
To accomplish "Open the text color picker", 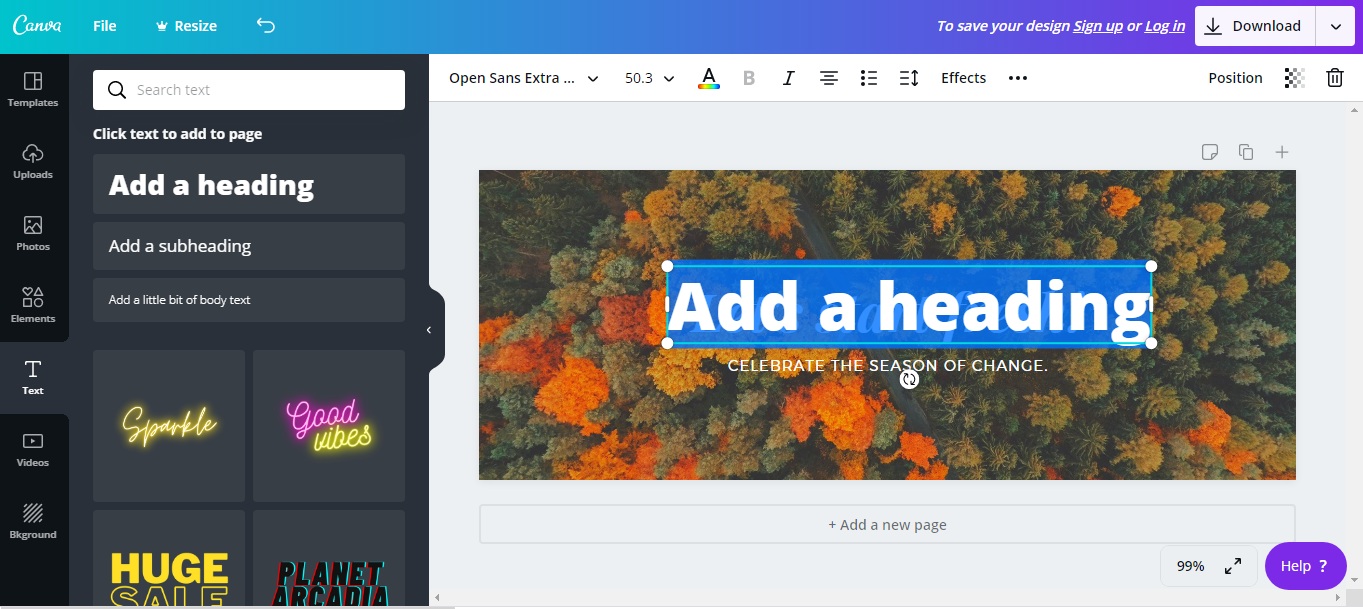I will point(709,78).
